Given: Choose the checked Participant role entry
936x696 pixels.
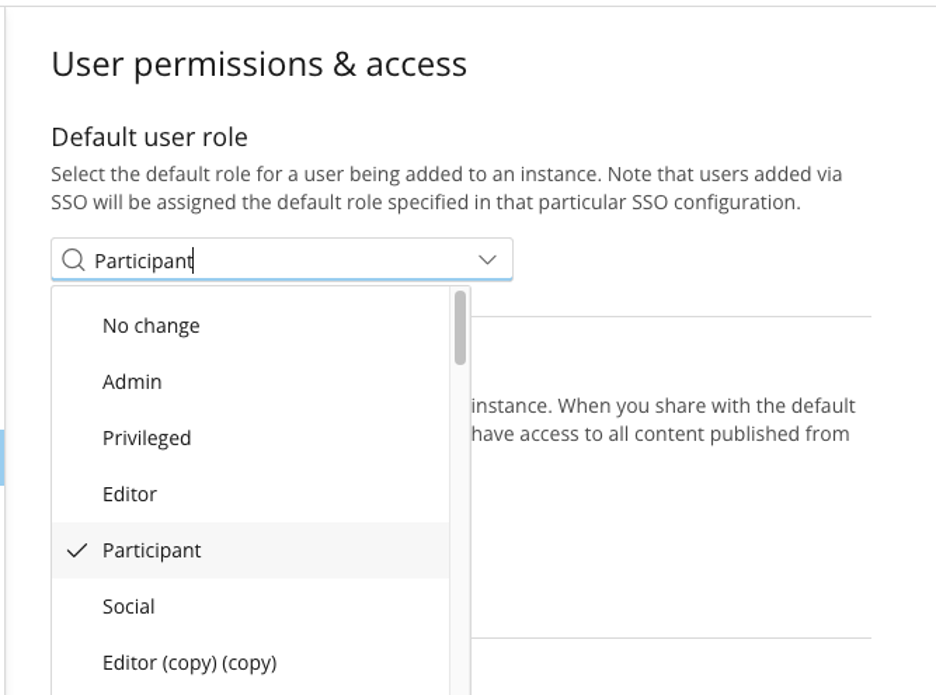Looking at the screenshot, I should tap(250, 550).
